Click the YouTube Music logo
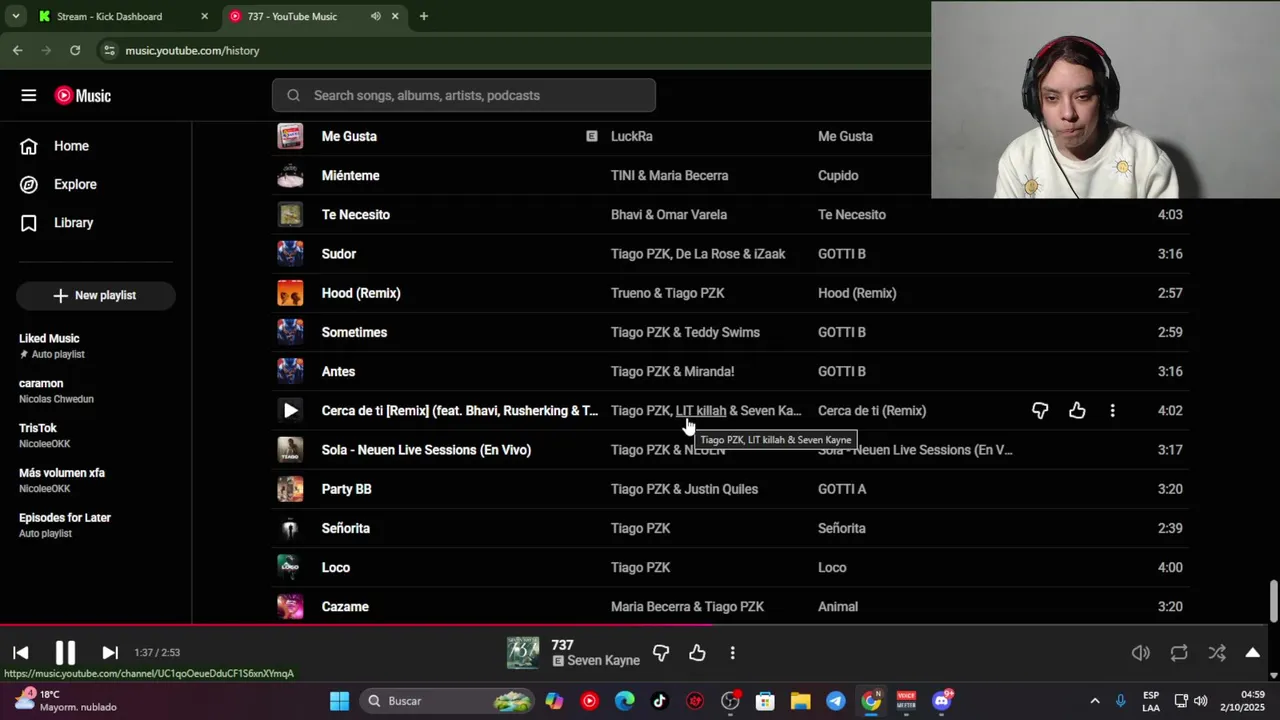 coord(83,95)
